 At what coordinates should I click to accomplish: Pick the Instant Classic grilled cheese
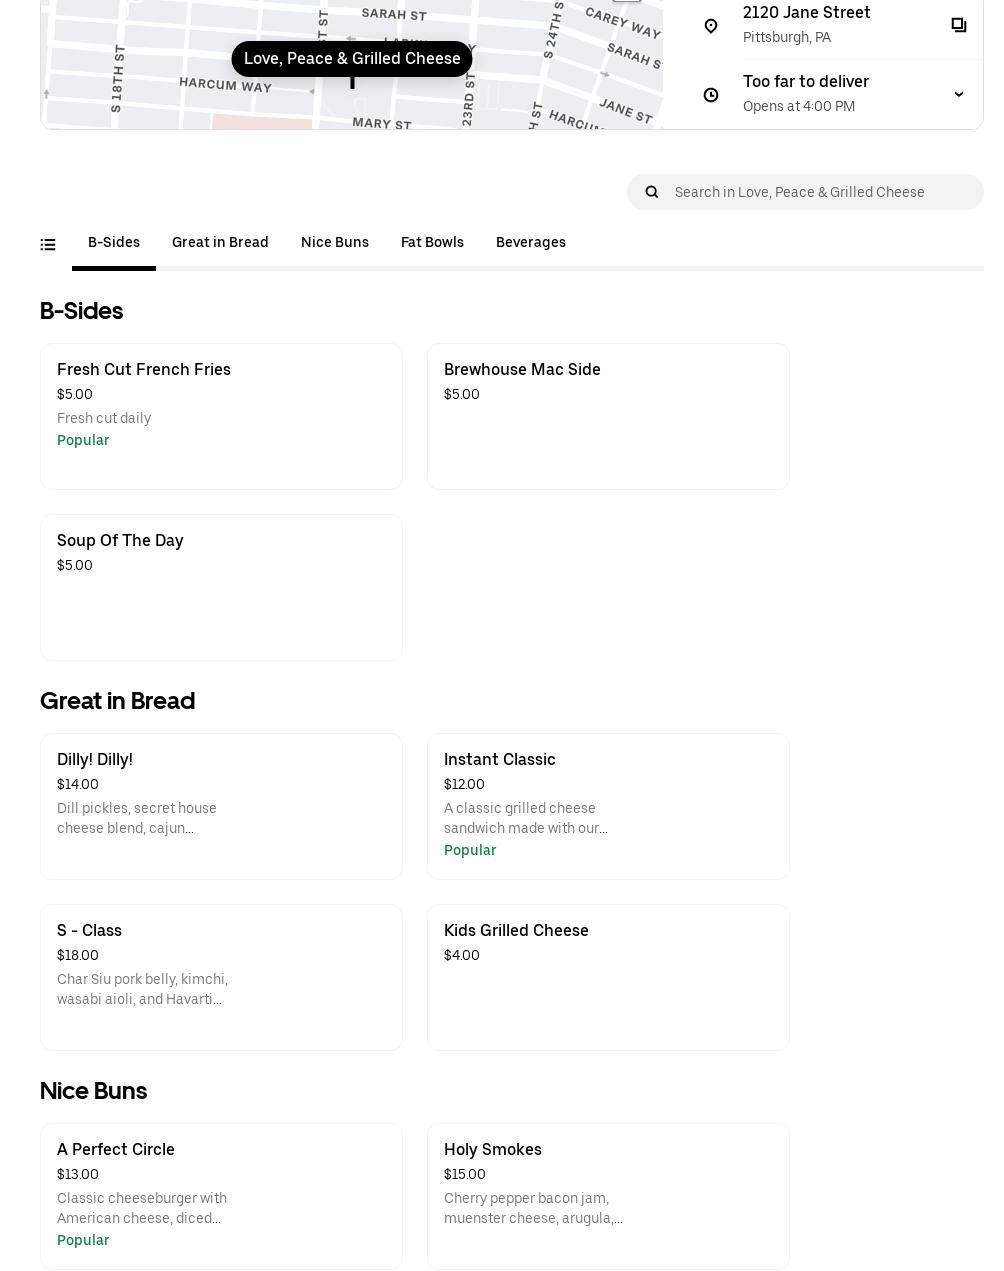point(608,806)
